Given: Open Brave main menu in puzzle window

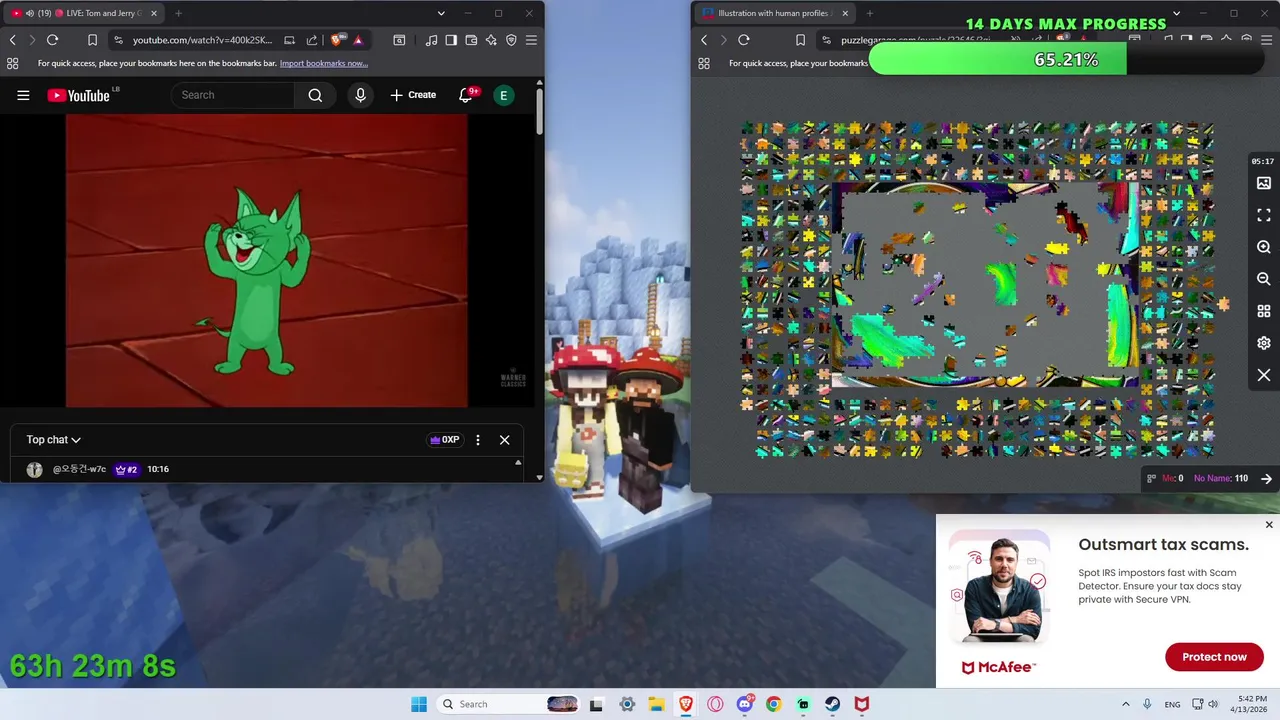Looking at the screenshot, I should click(1267, 40).
